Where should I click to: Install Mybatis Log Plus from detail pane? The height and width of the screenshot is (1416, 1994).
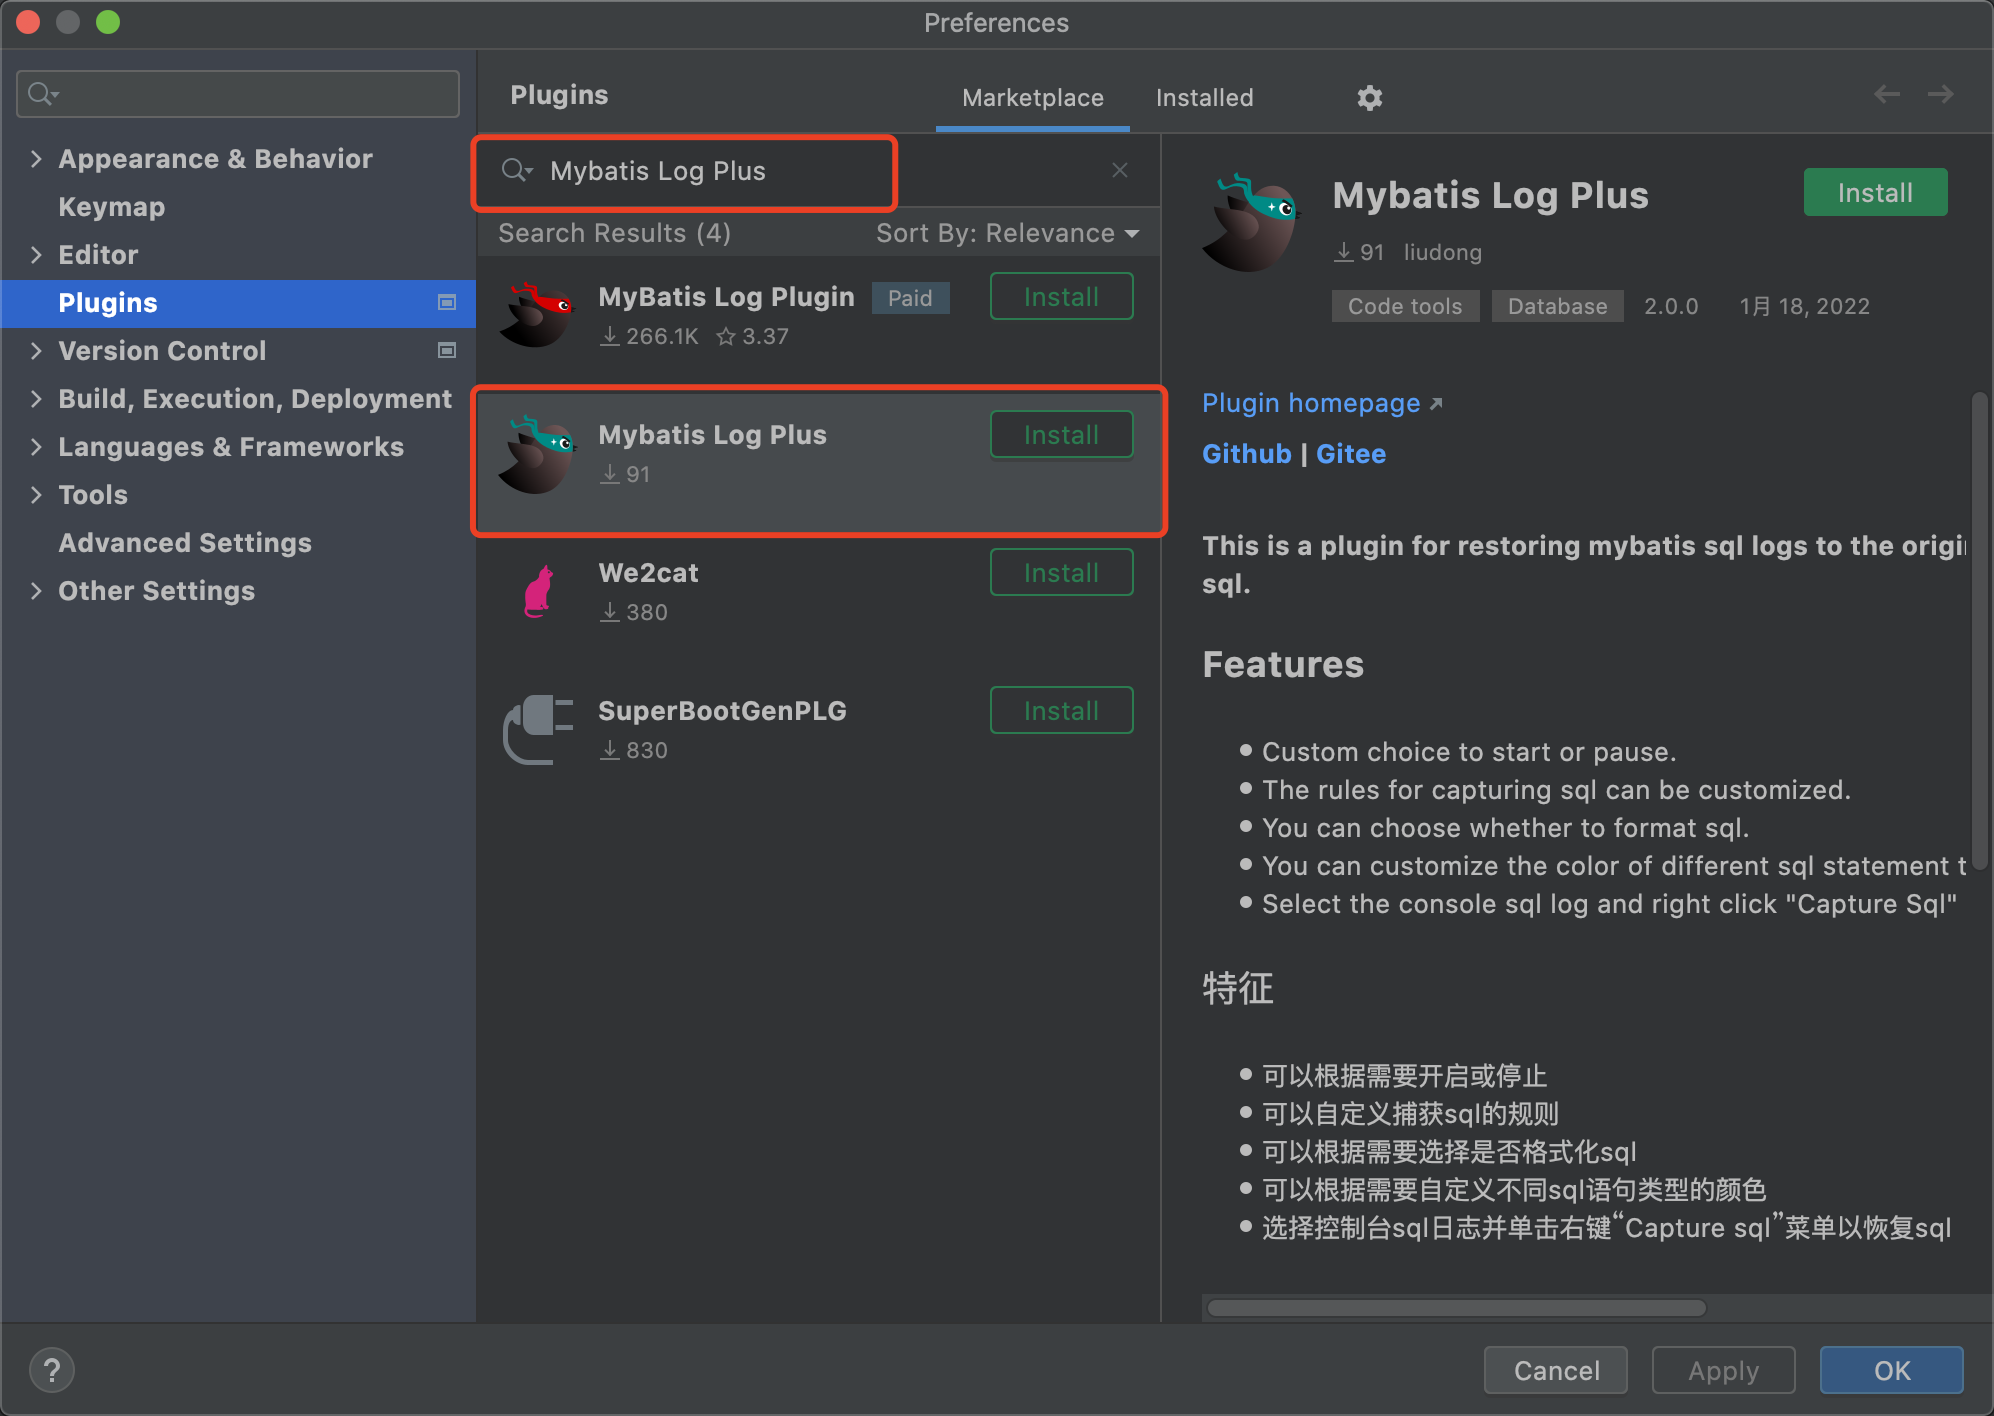pyautogui.click(x=1874, y=193)
